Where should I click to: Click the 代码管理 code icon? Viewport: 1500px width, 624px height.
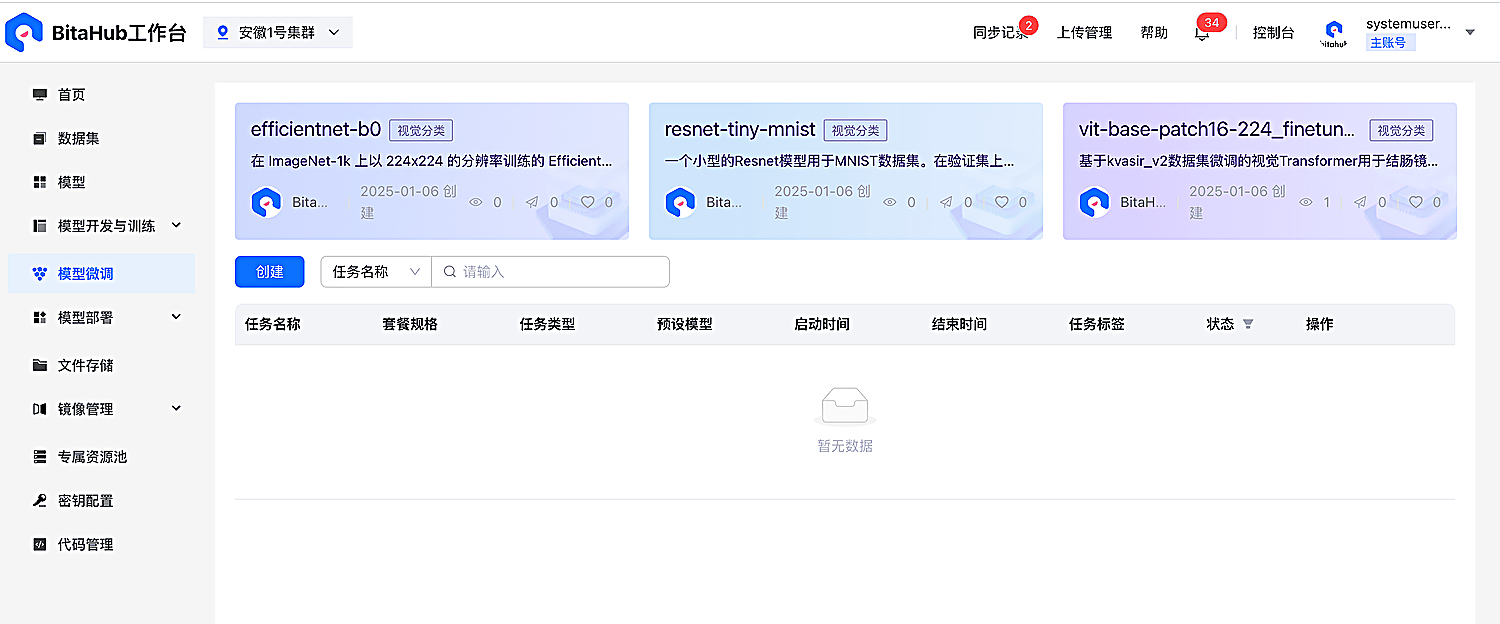point(40,545)
